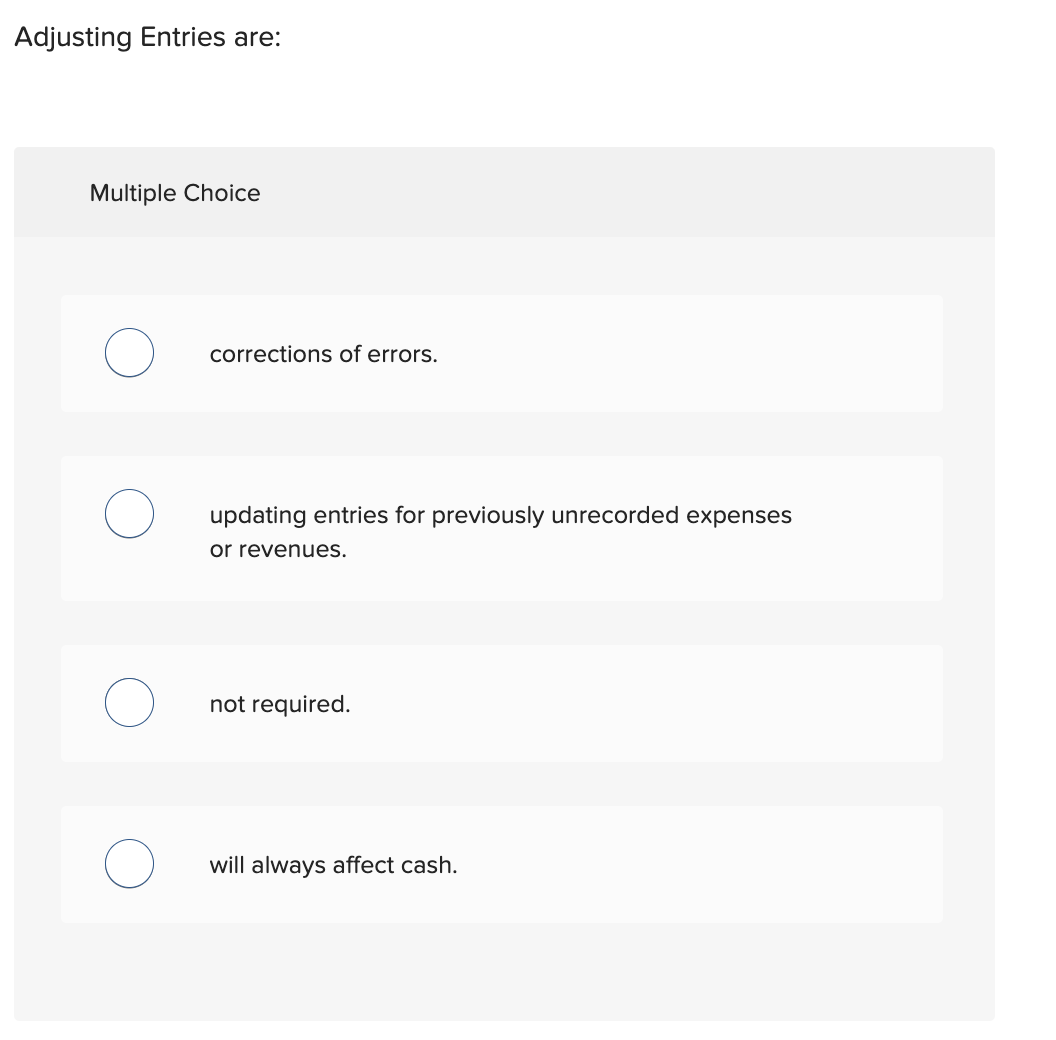Click the question text 'Adjusting Entries are:'
The height and width of the screenshot is (1040, 1056).
coord(146,36)
